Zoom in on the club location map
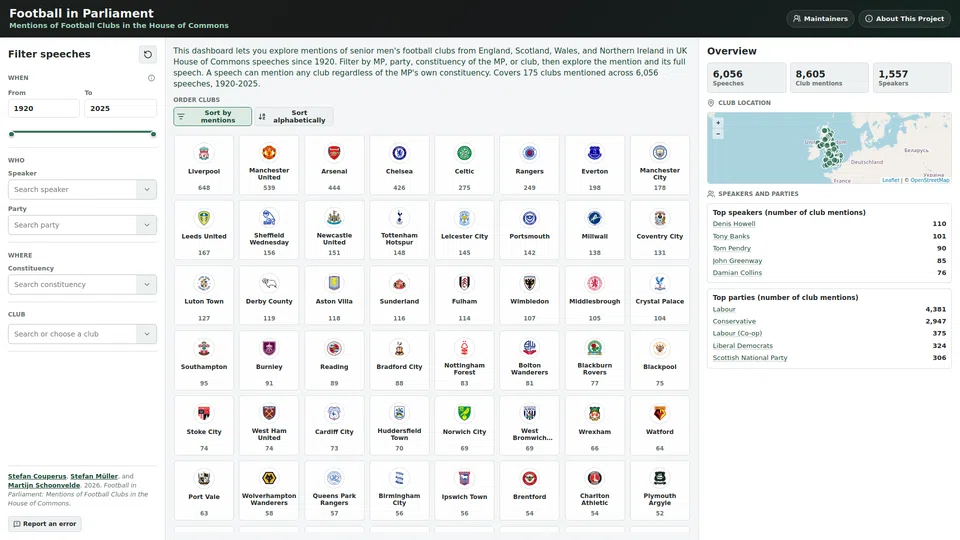960x540 pixels. pyautogui.click(x=718, y=123)
